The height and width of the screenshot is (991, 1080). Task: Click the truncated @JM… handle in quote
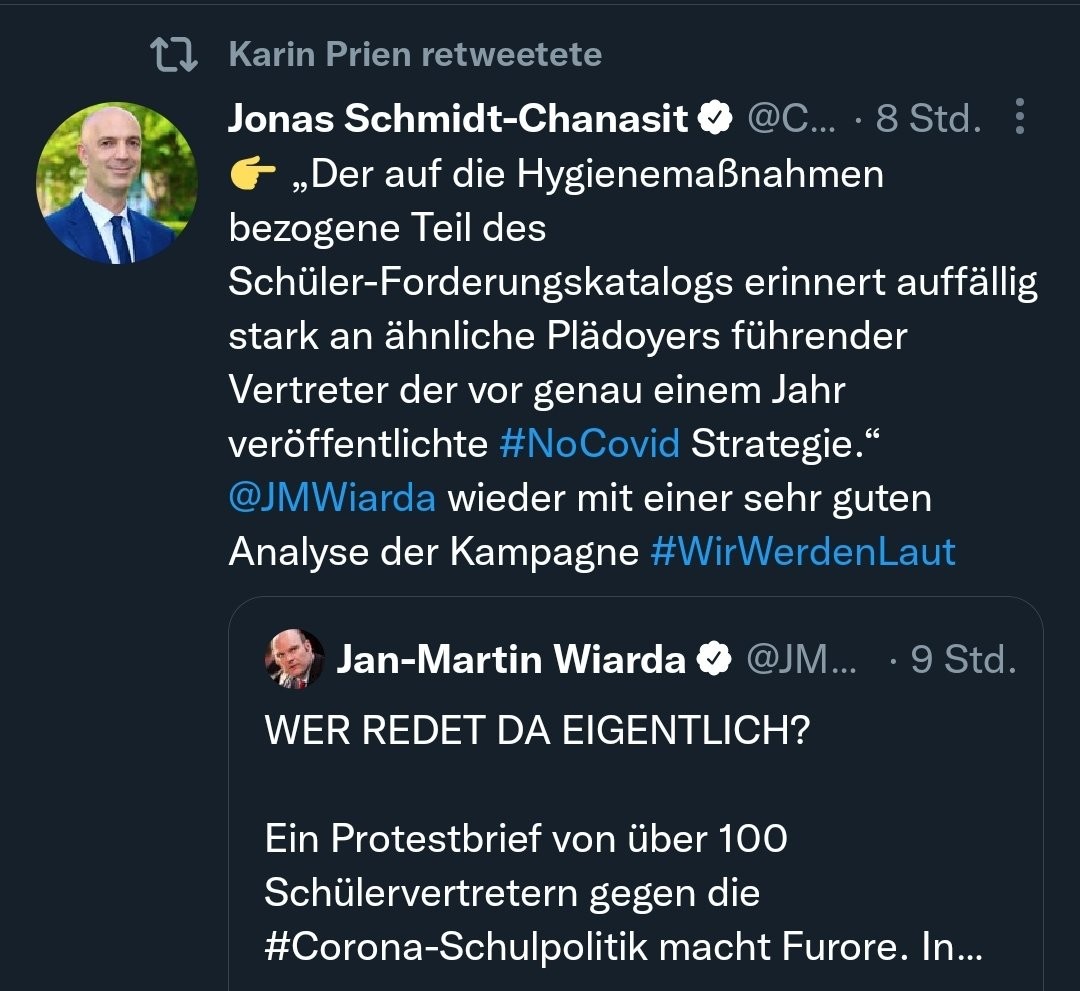(x=801, y=659)
